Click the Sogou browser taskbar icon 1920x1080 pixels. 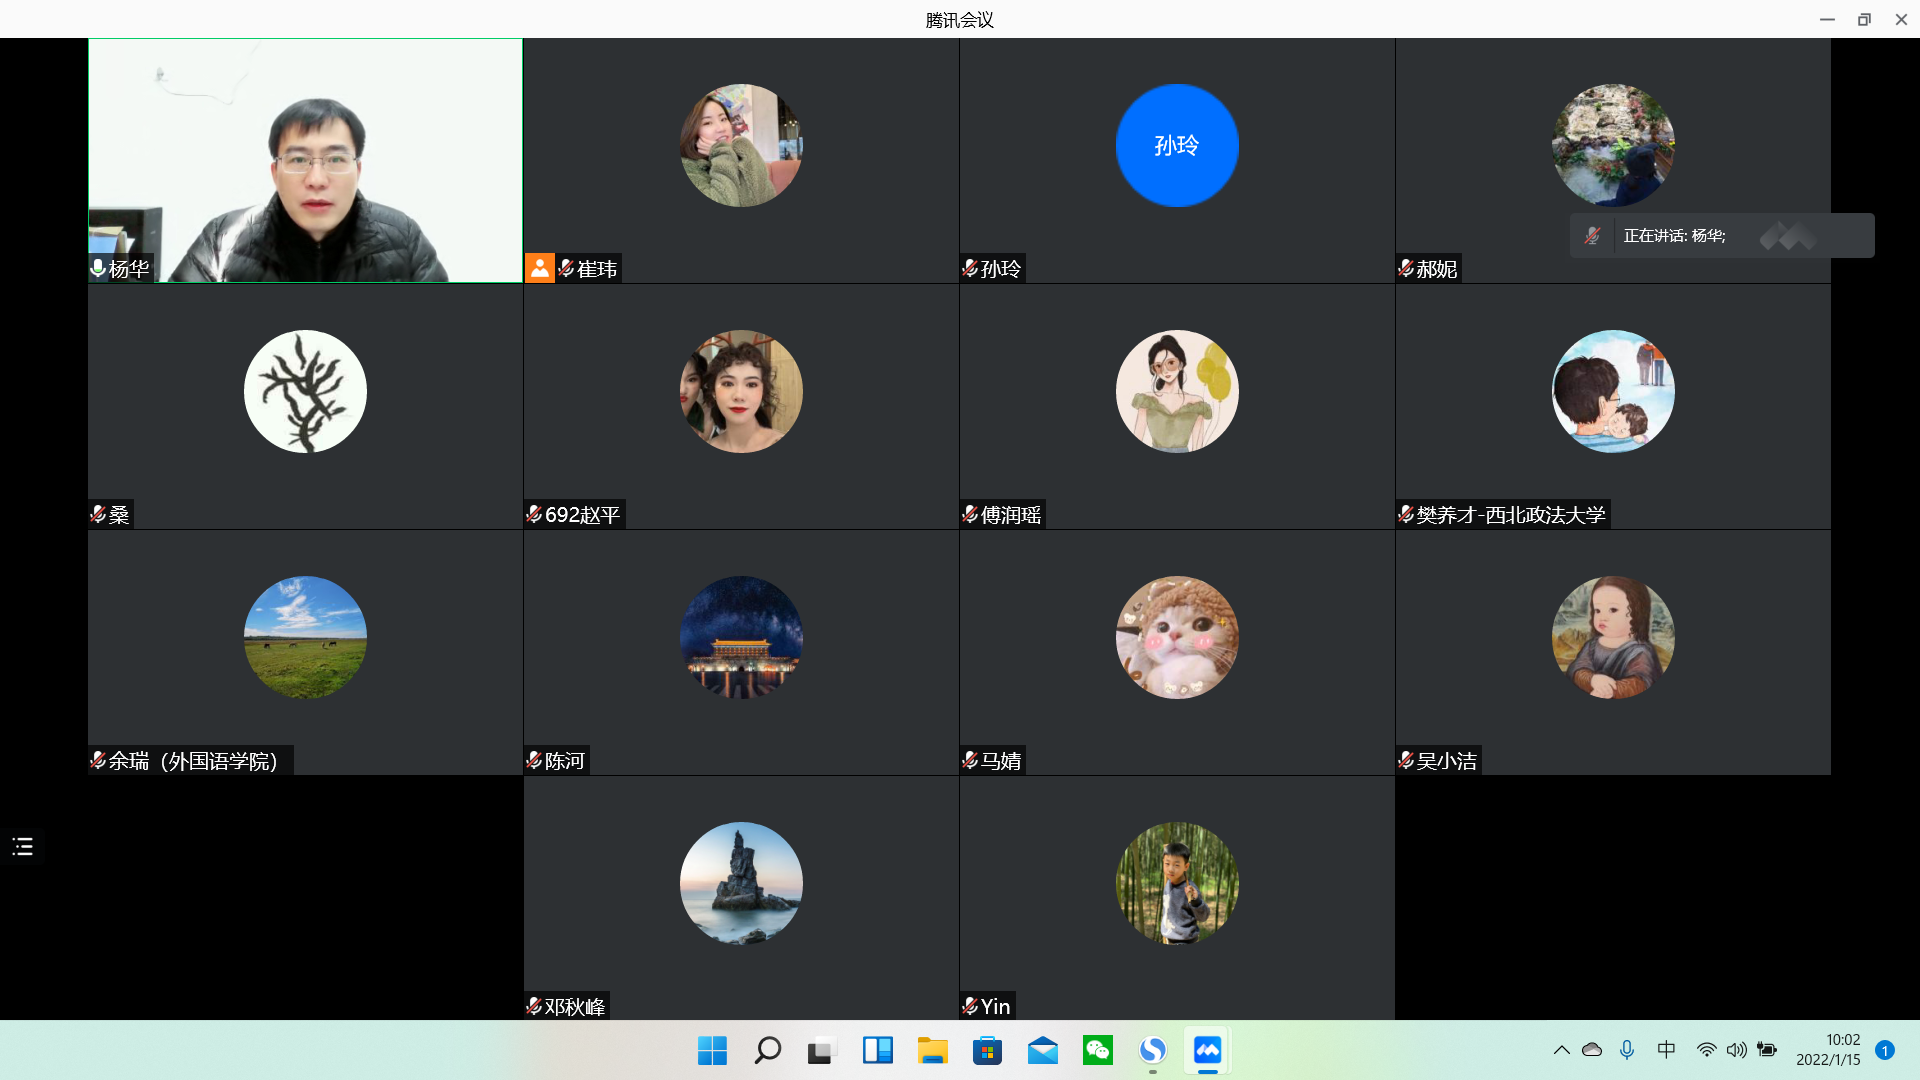pos(1152,1050)
